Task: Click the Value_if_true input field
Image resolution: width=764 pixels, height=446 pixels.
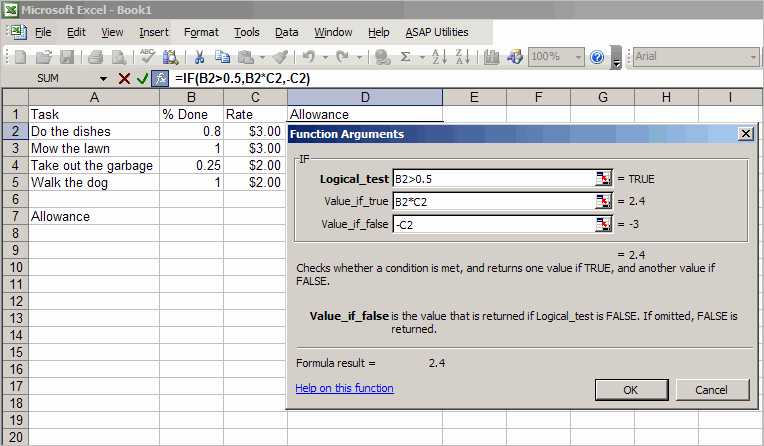Action: click(x=494, y=201)
